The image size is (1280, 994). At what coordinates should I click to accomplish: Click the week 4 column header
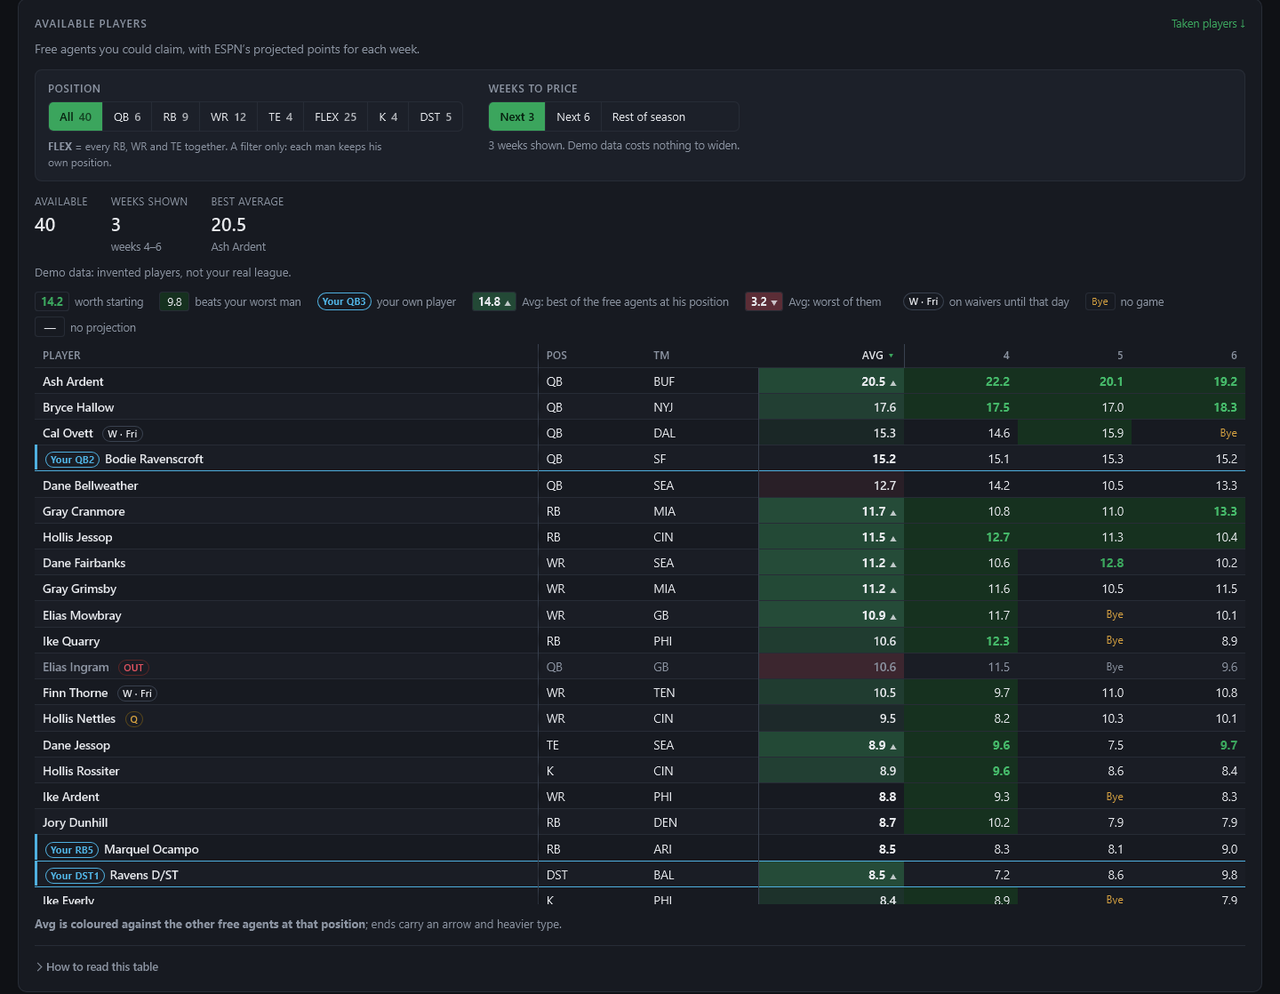tap(1006, 355)
